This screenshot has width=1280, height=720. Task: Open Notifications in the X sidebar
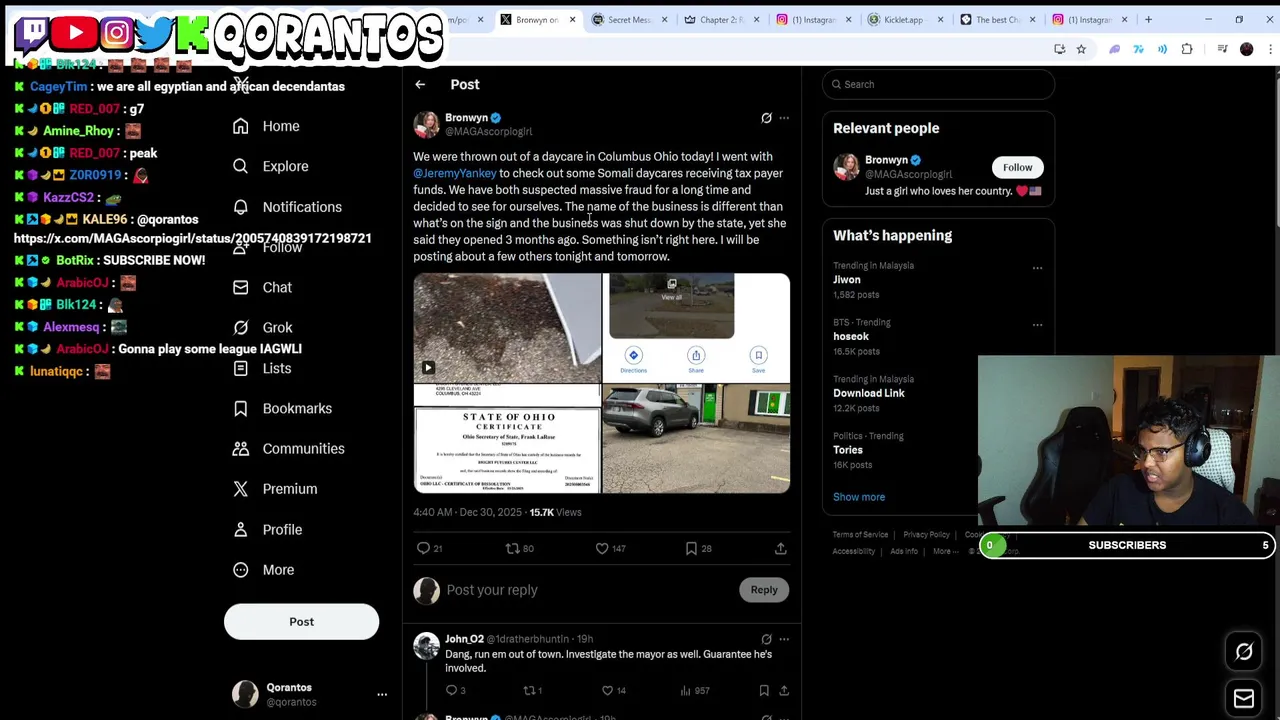[287, 207]
